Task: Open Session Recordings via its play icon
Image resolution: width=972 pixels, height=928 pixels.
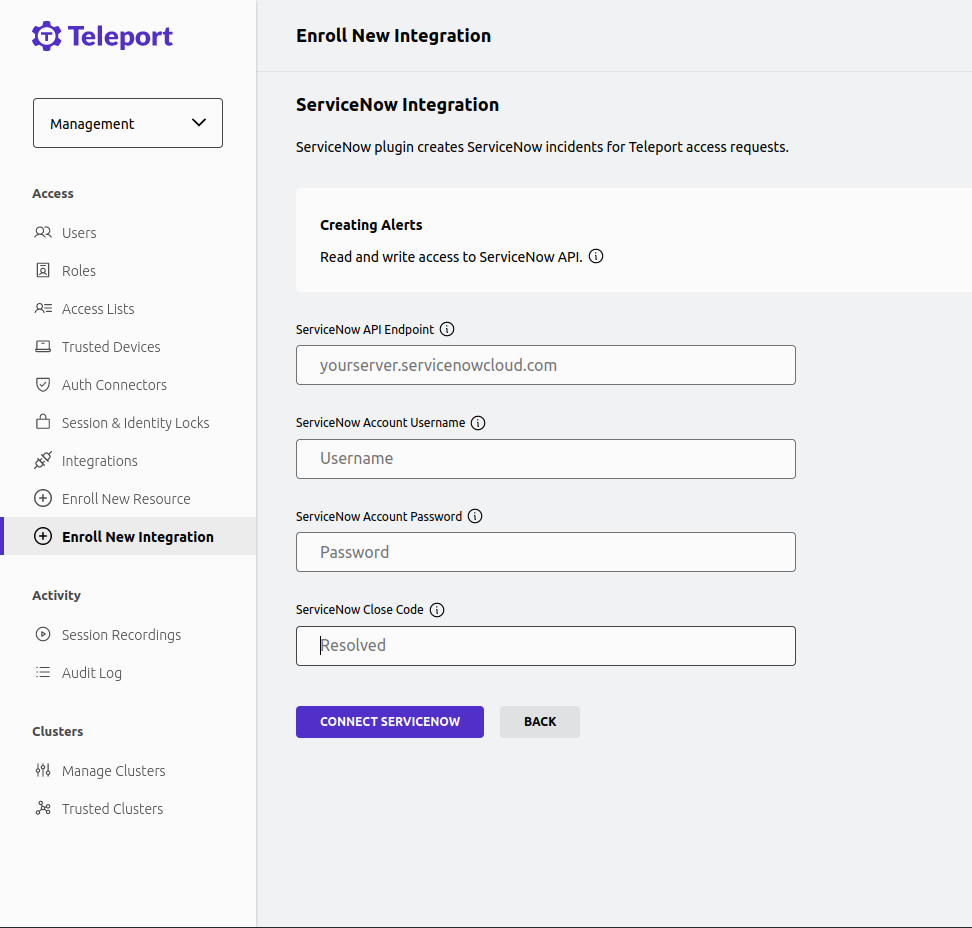Action: [x=43, y=634]
